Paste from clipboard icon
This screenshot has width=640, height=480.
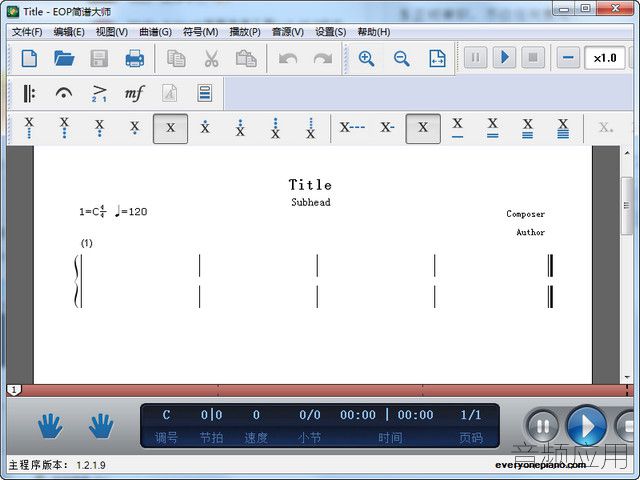pos(246,58)
